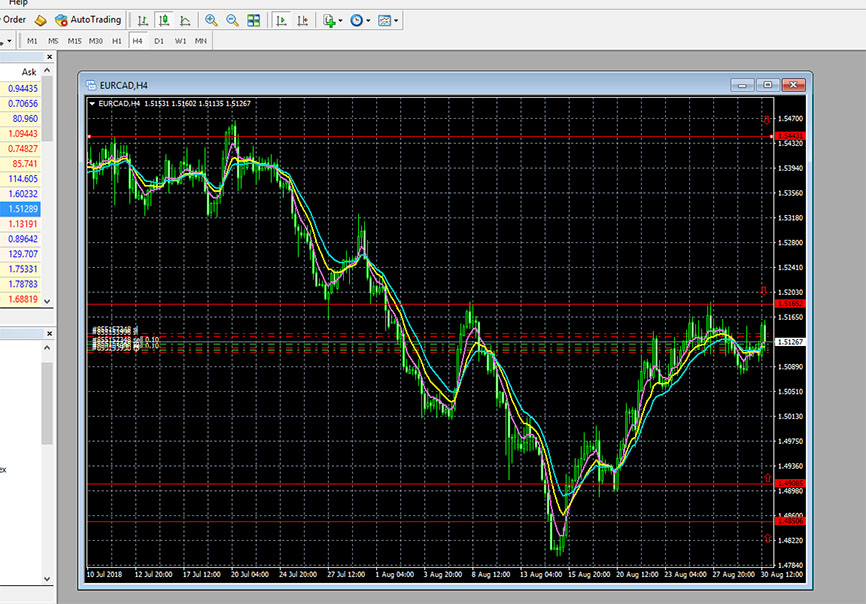The width and height of the screenshot is (866, 604).
Task: Toggle chart auto scroll
Action: 281,19
